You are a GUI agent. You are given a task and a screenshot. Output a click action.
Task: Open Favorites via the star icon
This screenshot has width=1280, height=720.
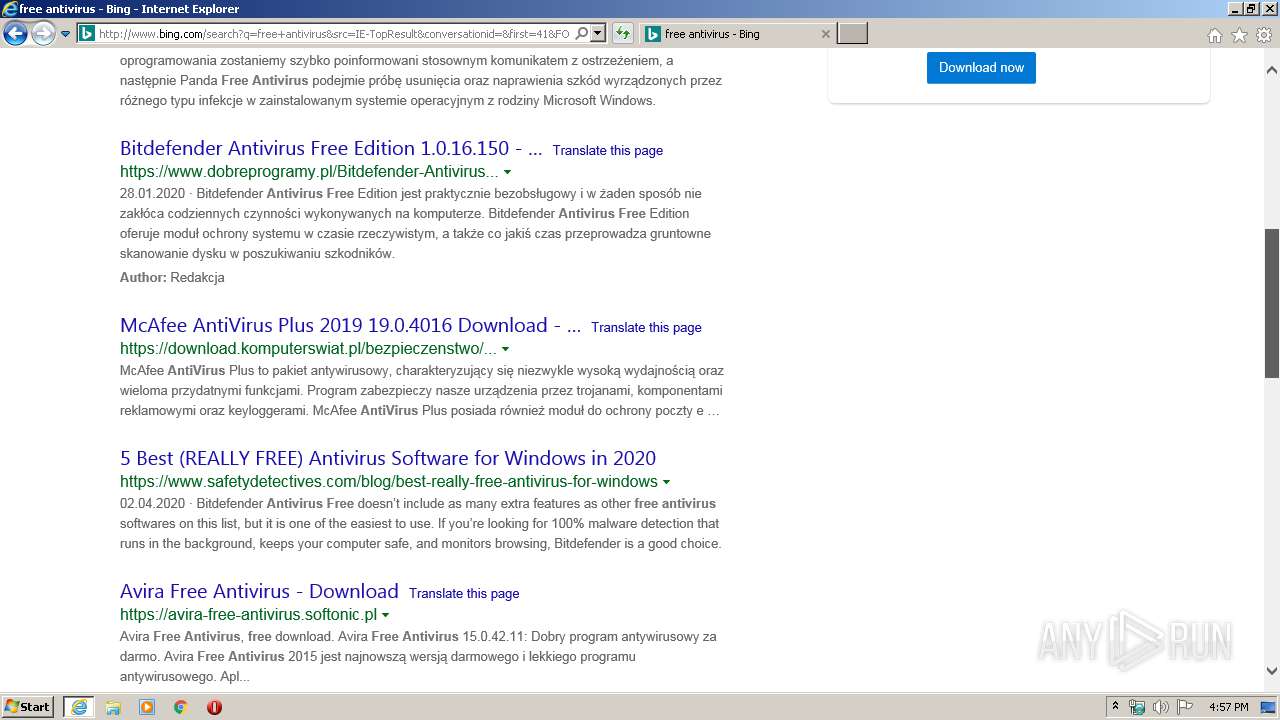pos(1239,35)
